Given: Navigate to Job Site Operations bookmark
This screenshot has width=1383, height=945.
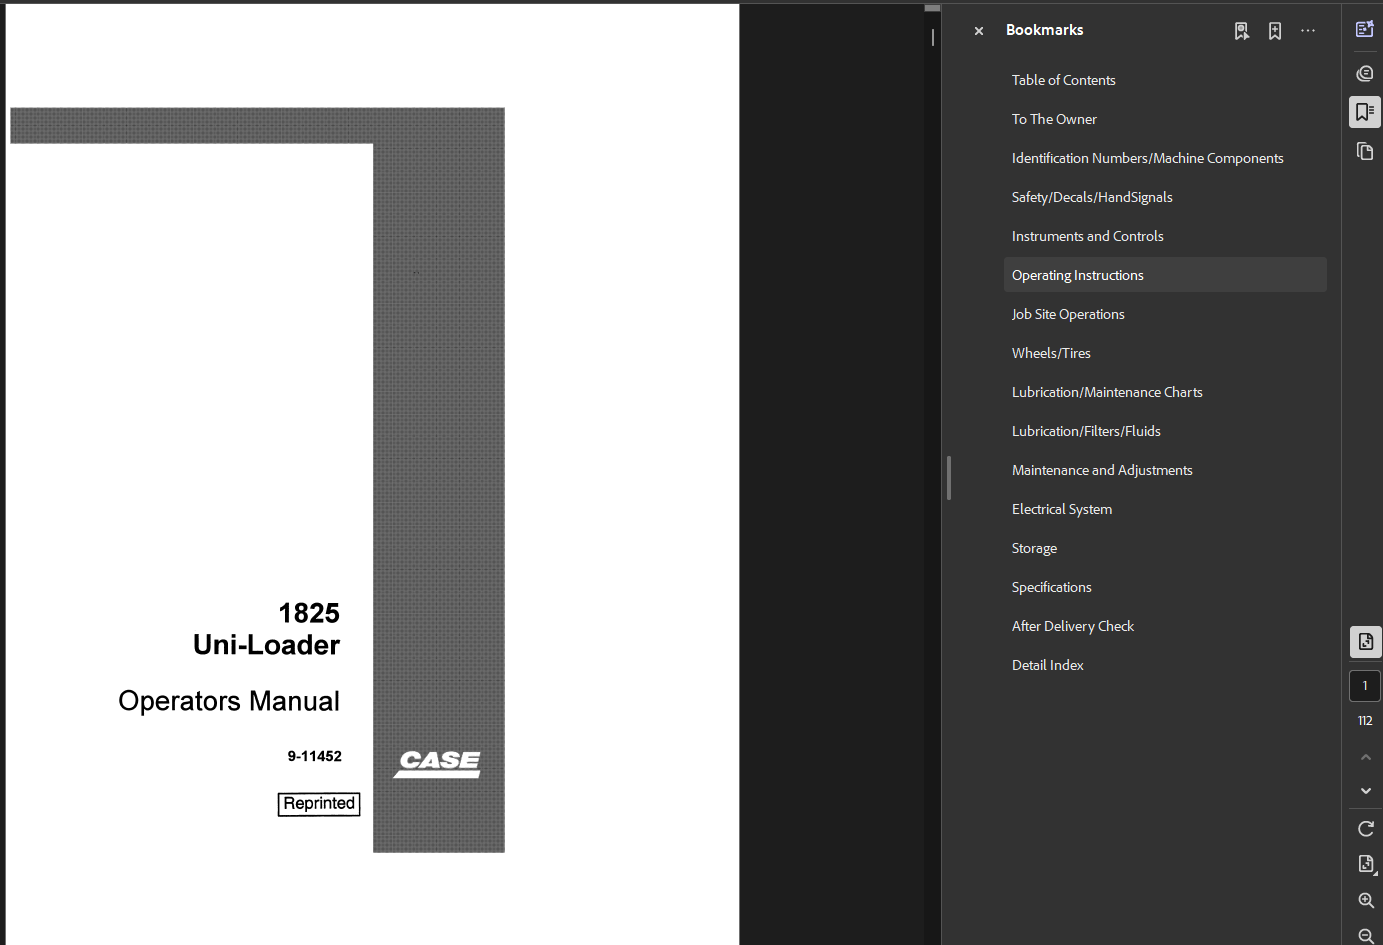Looking at the screenshot, I should point(1068,314).
